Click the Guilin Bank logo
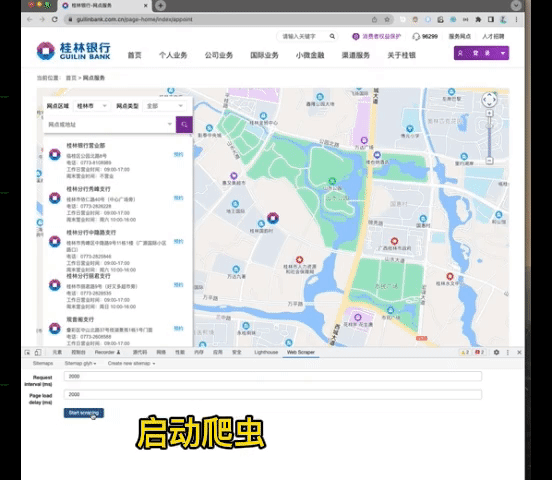The image size is (552, 480). pos(74,51)
